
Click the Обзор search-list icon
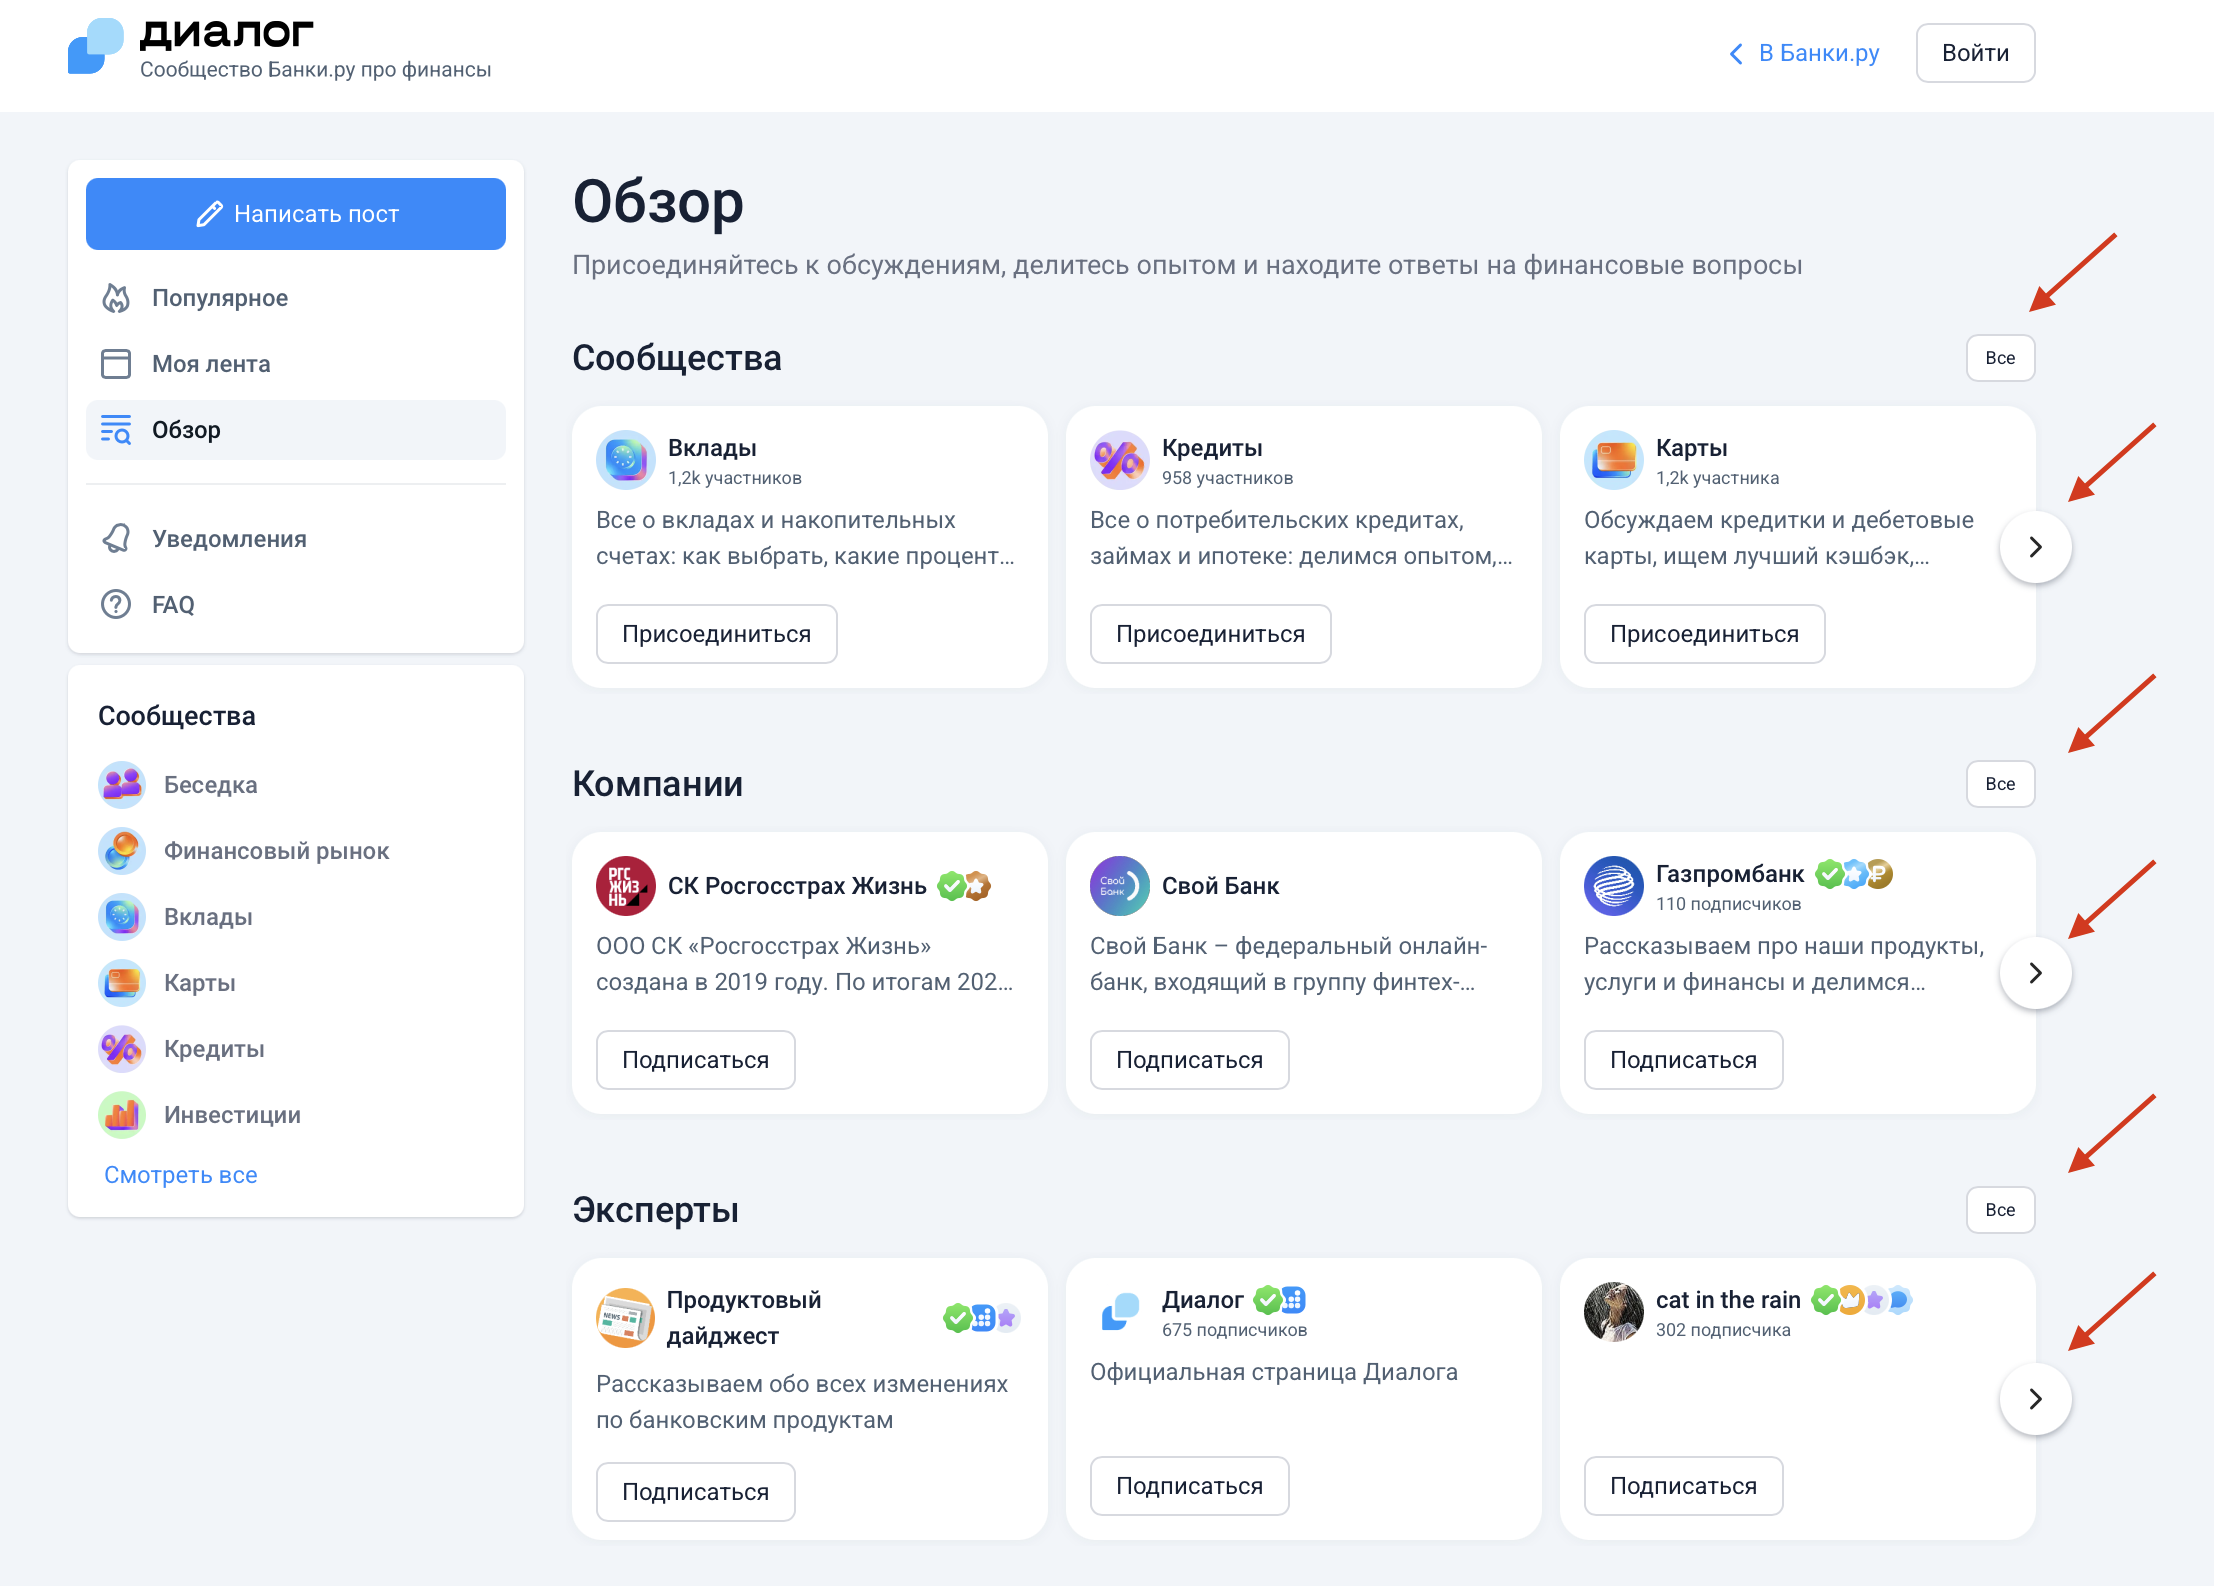[116, 430]
